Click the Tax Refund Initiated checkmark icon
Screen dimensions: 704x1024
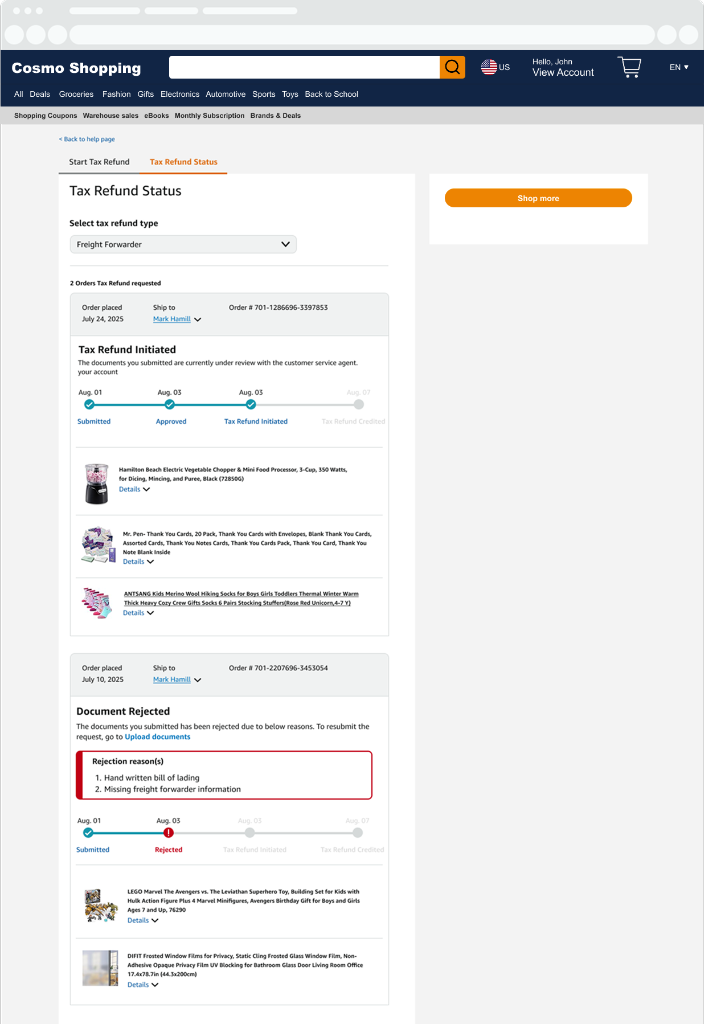pyautogui.click(x=250, y=405)
